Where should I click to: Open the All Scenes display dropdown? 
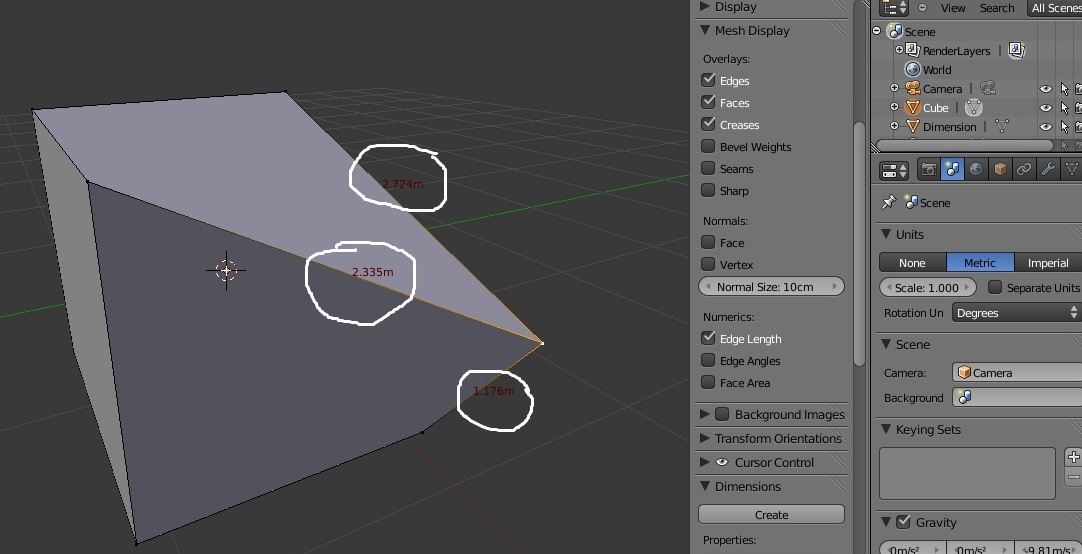1054,8
